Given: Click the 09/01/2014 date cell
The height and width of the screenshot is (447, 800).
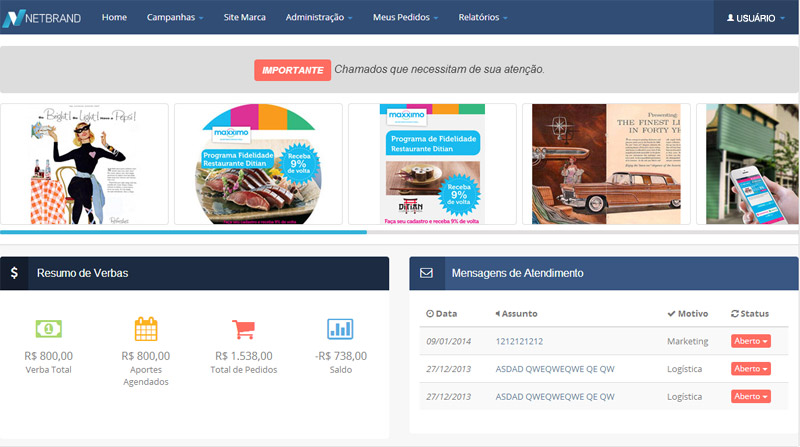Looking at the screenshot, I should click(x=448, y=341).
